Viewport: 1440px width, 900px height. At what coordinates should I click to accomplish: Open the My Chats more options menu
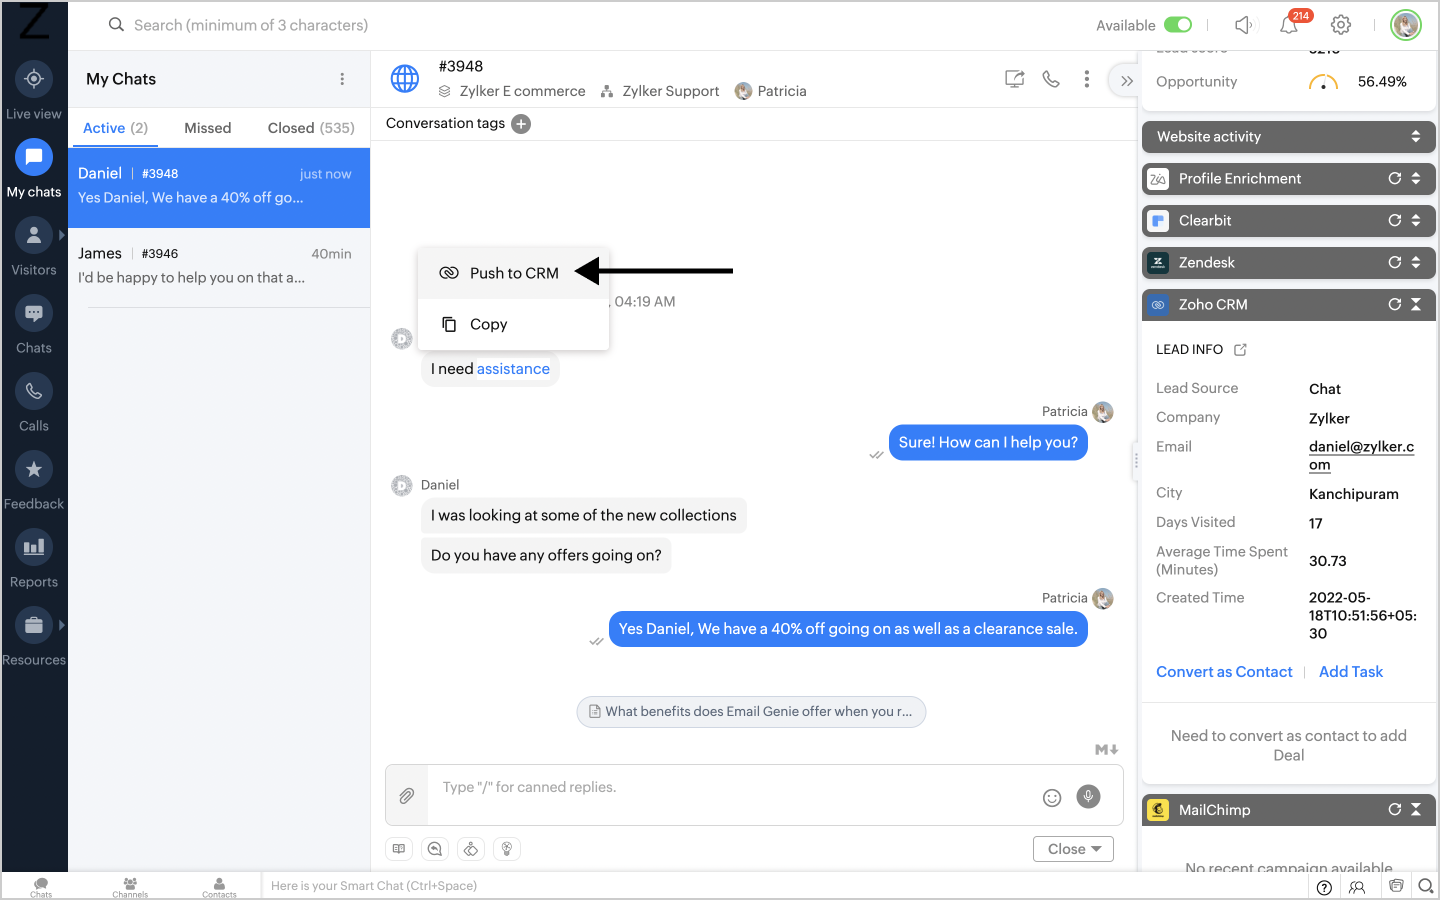click(342, 79)
